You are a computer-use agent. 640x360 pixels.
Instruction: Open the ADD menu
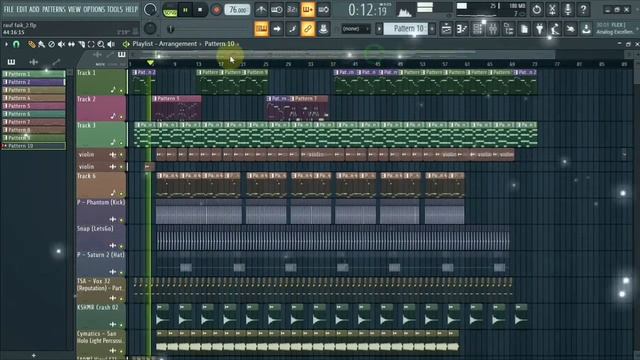(35, 9)
